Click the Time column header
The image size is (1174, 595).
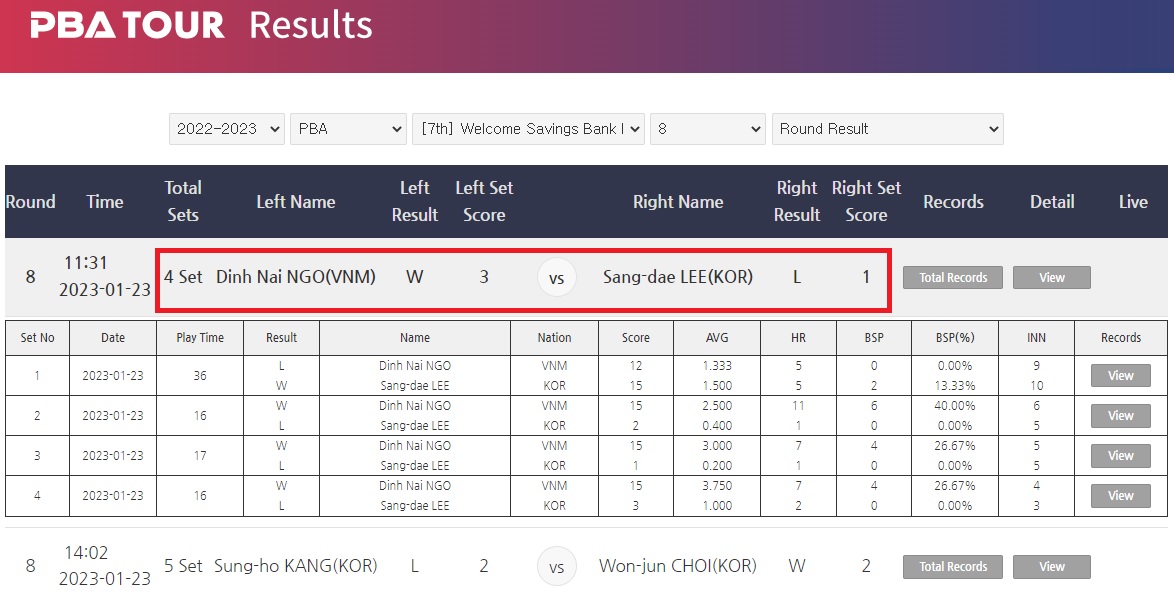105,201
